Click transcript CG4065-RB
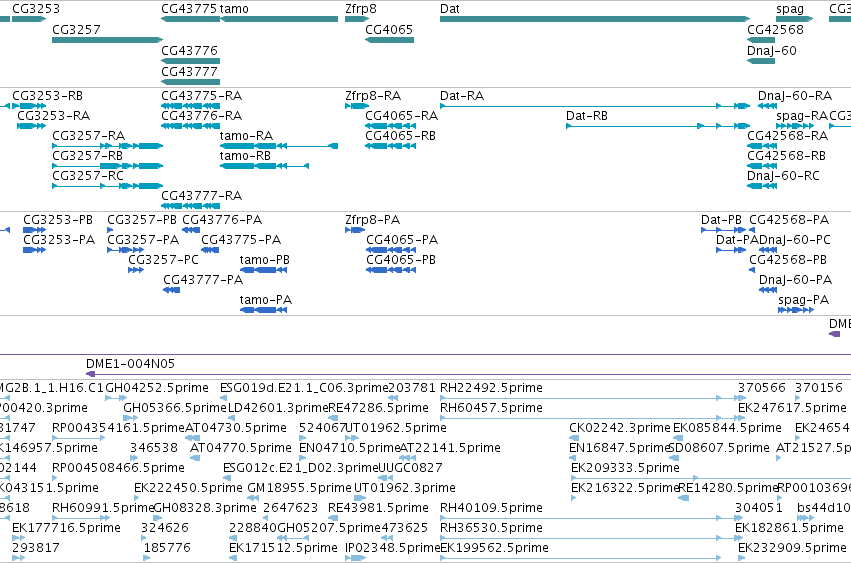This screenshot has height=563, width=851. click(401, 136)
